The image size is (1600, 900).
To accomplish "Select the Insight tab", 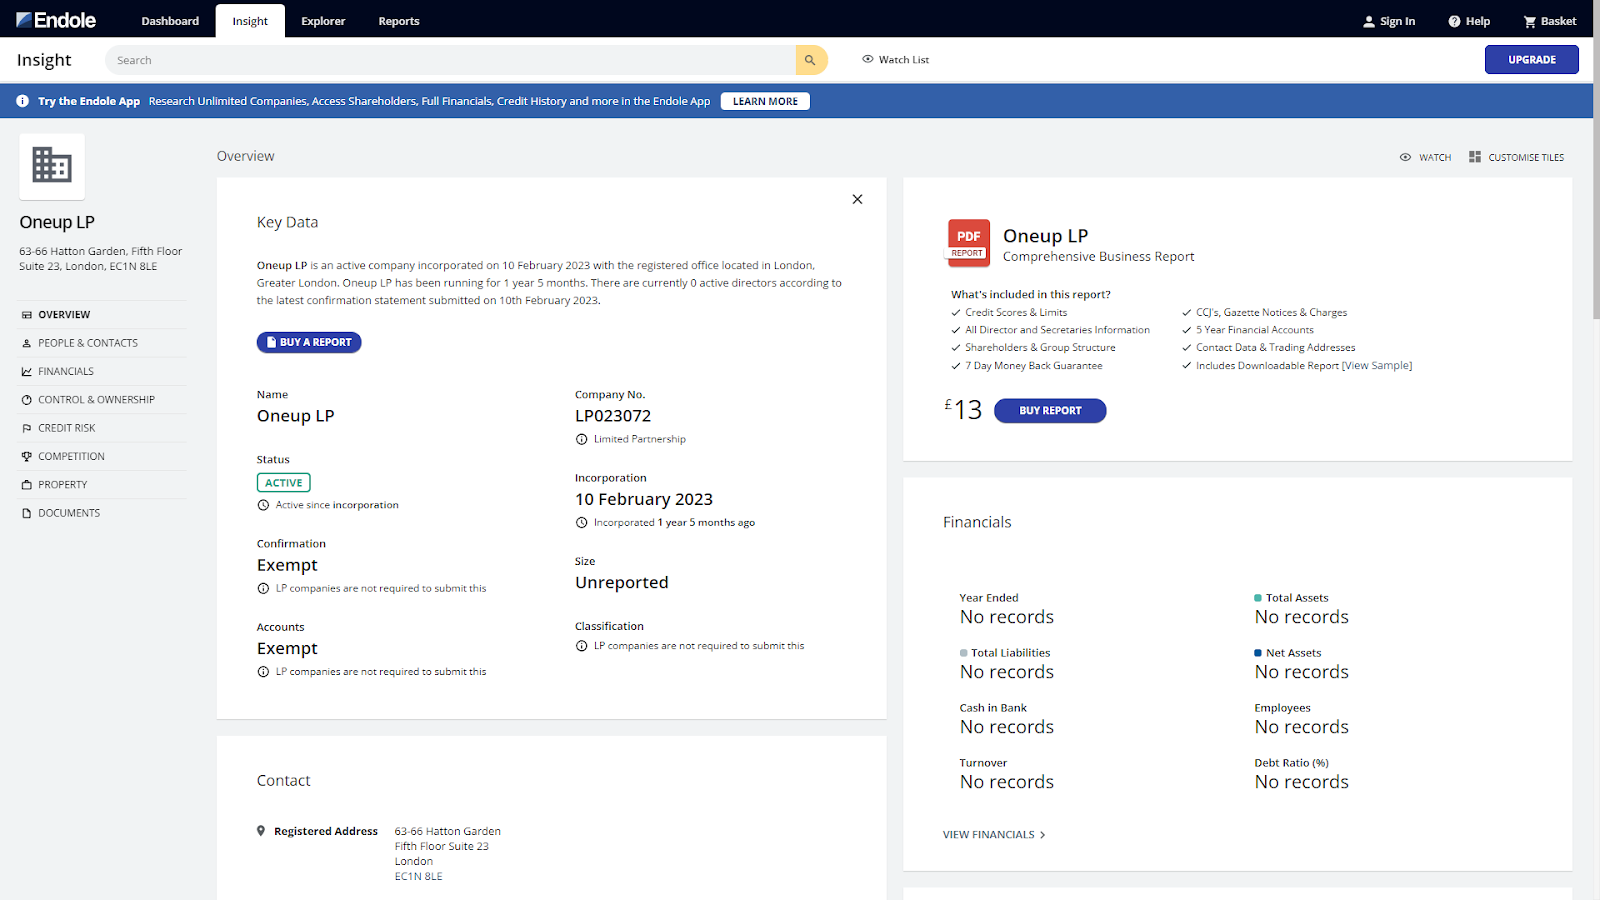I will 250,21.
